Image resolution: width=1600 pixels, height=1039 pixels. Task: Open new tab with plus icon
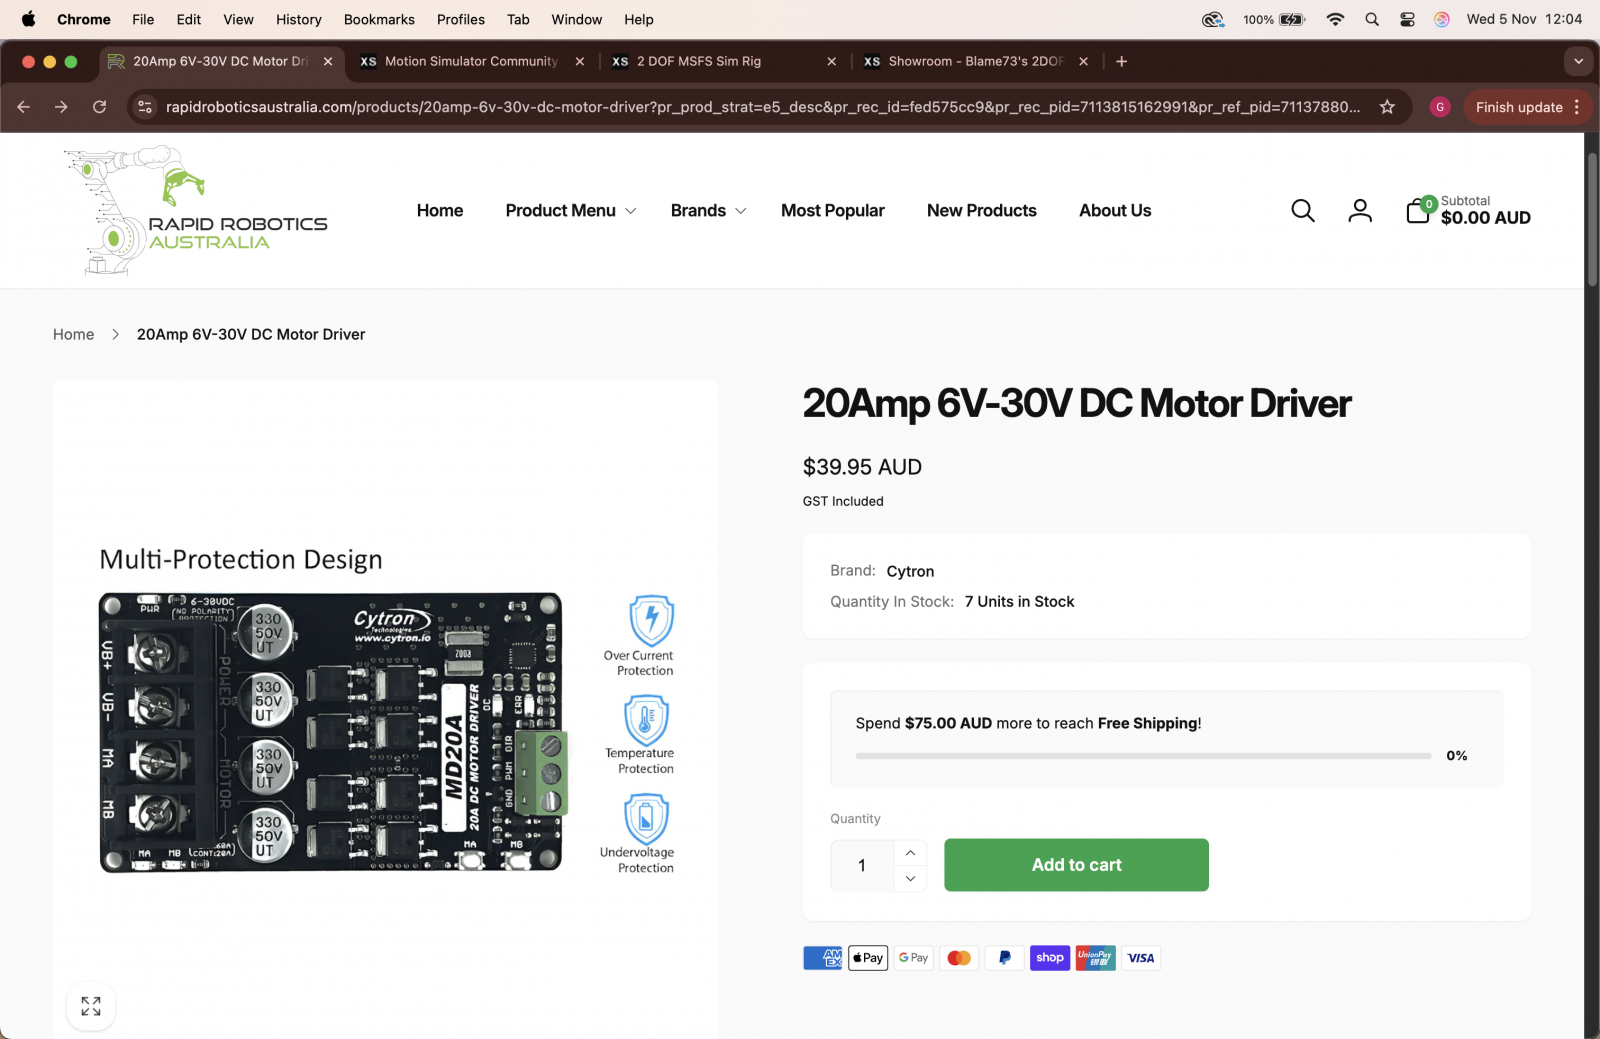(1121, 61)
